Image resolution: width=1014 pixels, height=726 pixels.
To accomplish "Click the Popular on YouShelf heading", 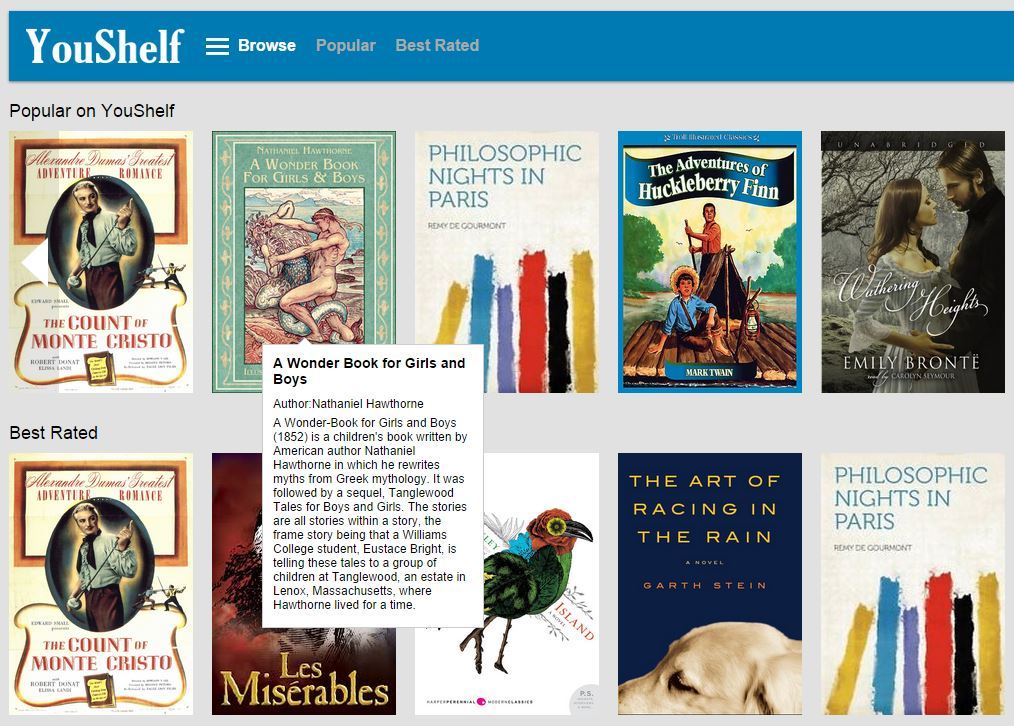I will click(x=92, y=111).
